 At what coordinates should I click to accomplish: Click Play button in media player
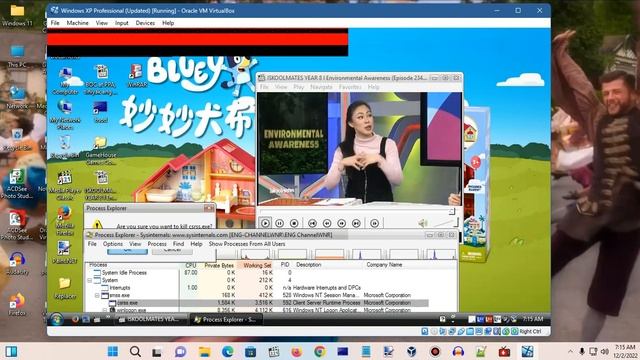click(265, 223)
